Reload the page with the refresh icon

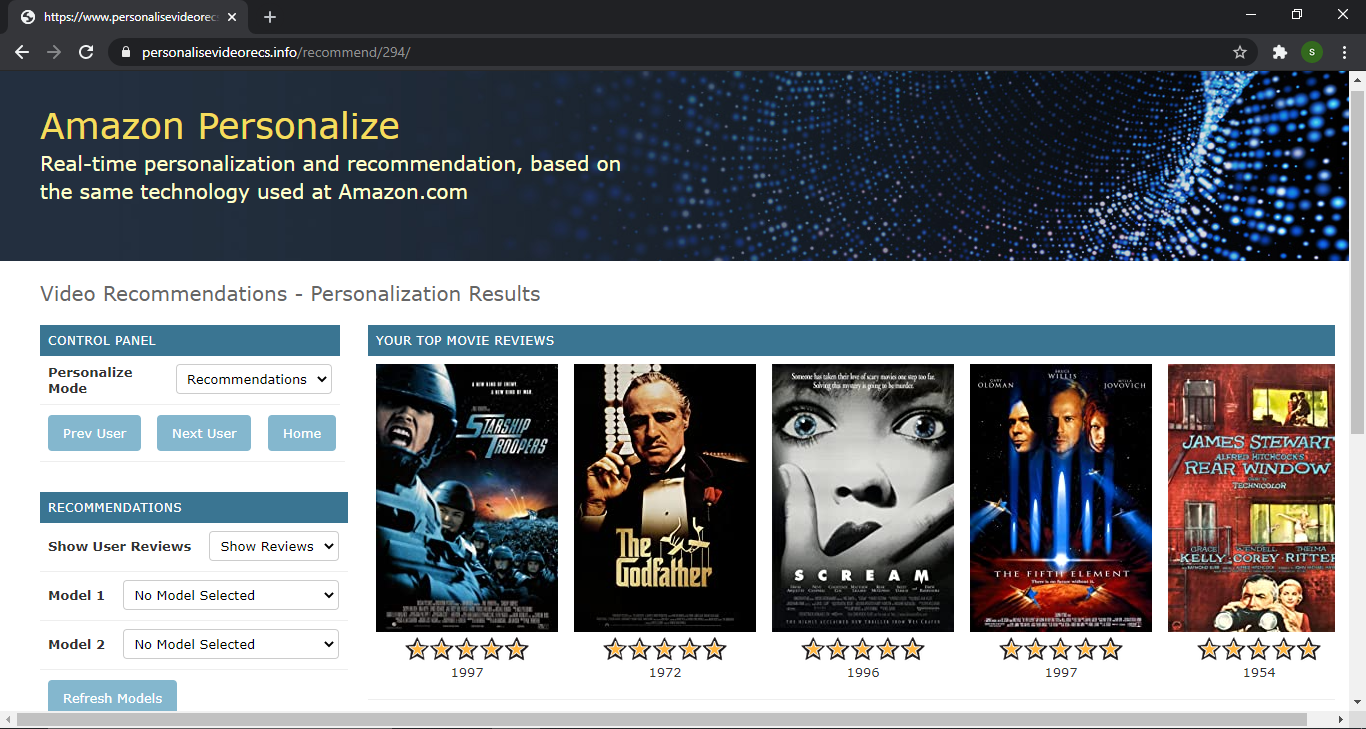(86, 52)
